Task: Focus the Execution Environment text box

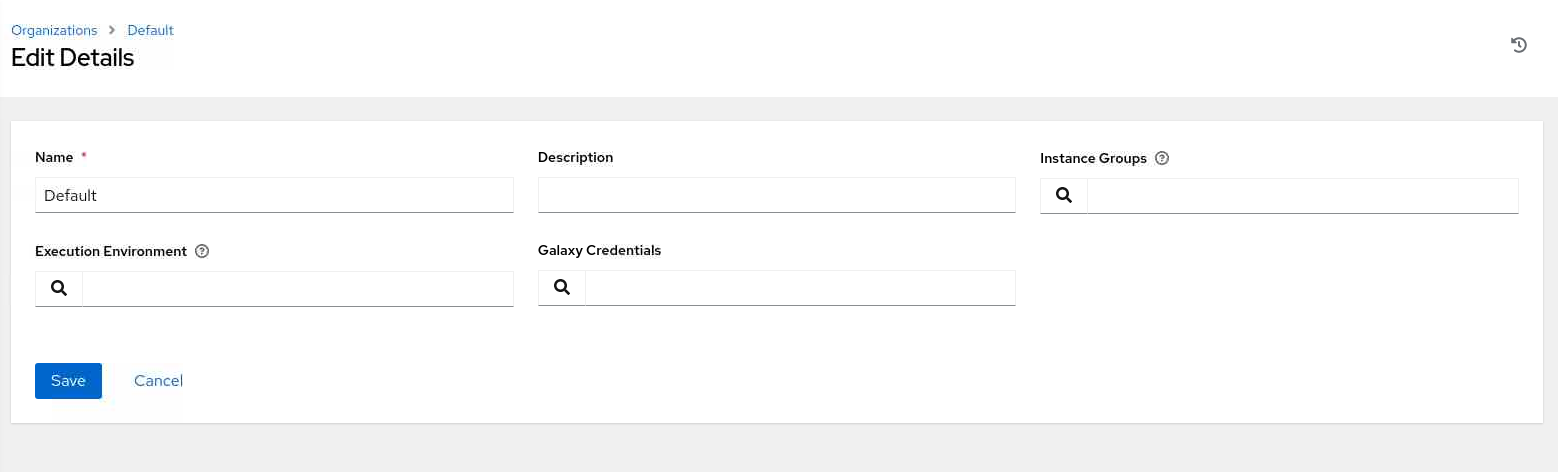Action: pos(298,288)
